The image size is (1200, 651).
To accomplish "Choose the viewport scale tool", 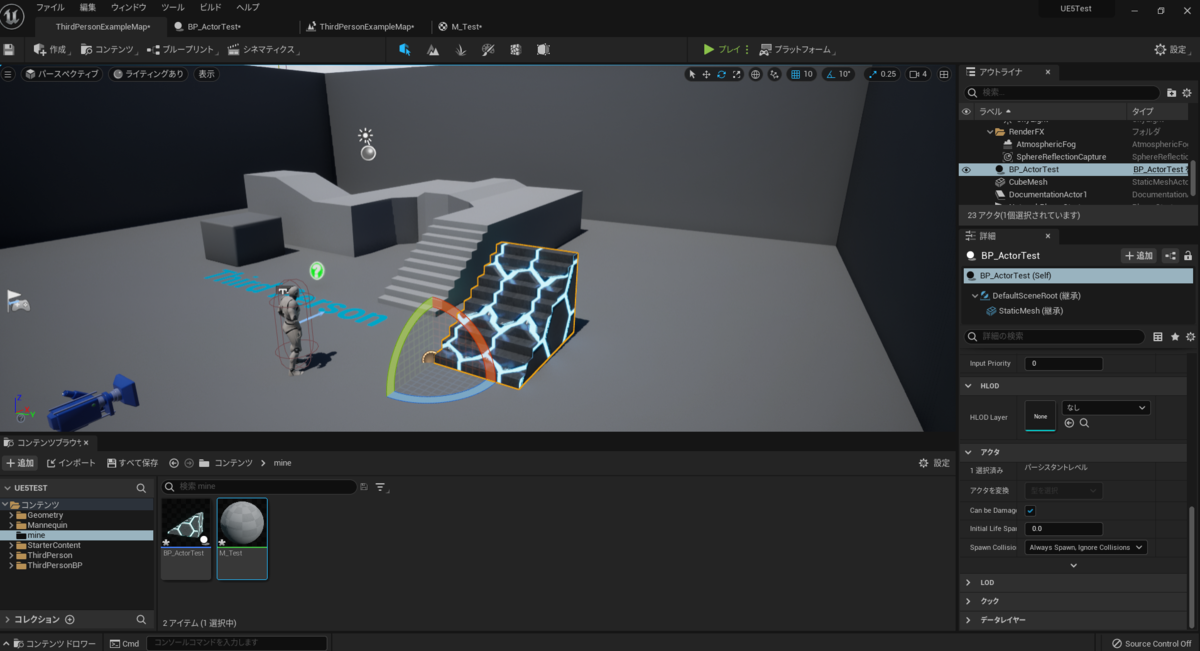I will point(737,74).
